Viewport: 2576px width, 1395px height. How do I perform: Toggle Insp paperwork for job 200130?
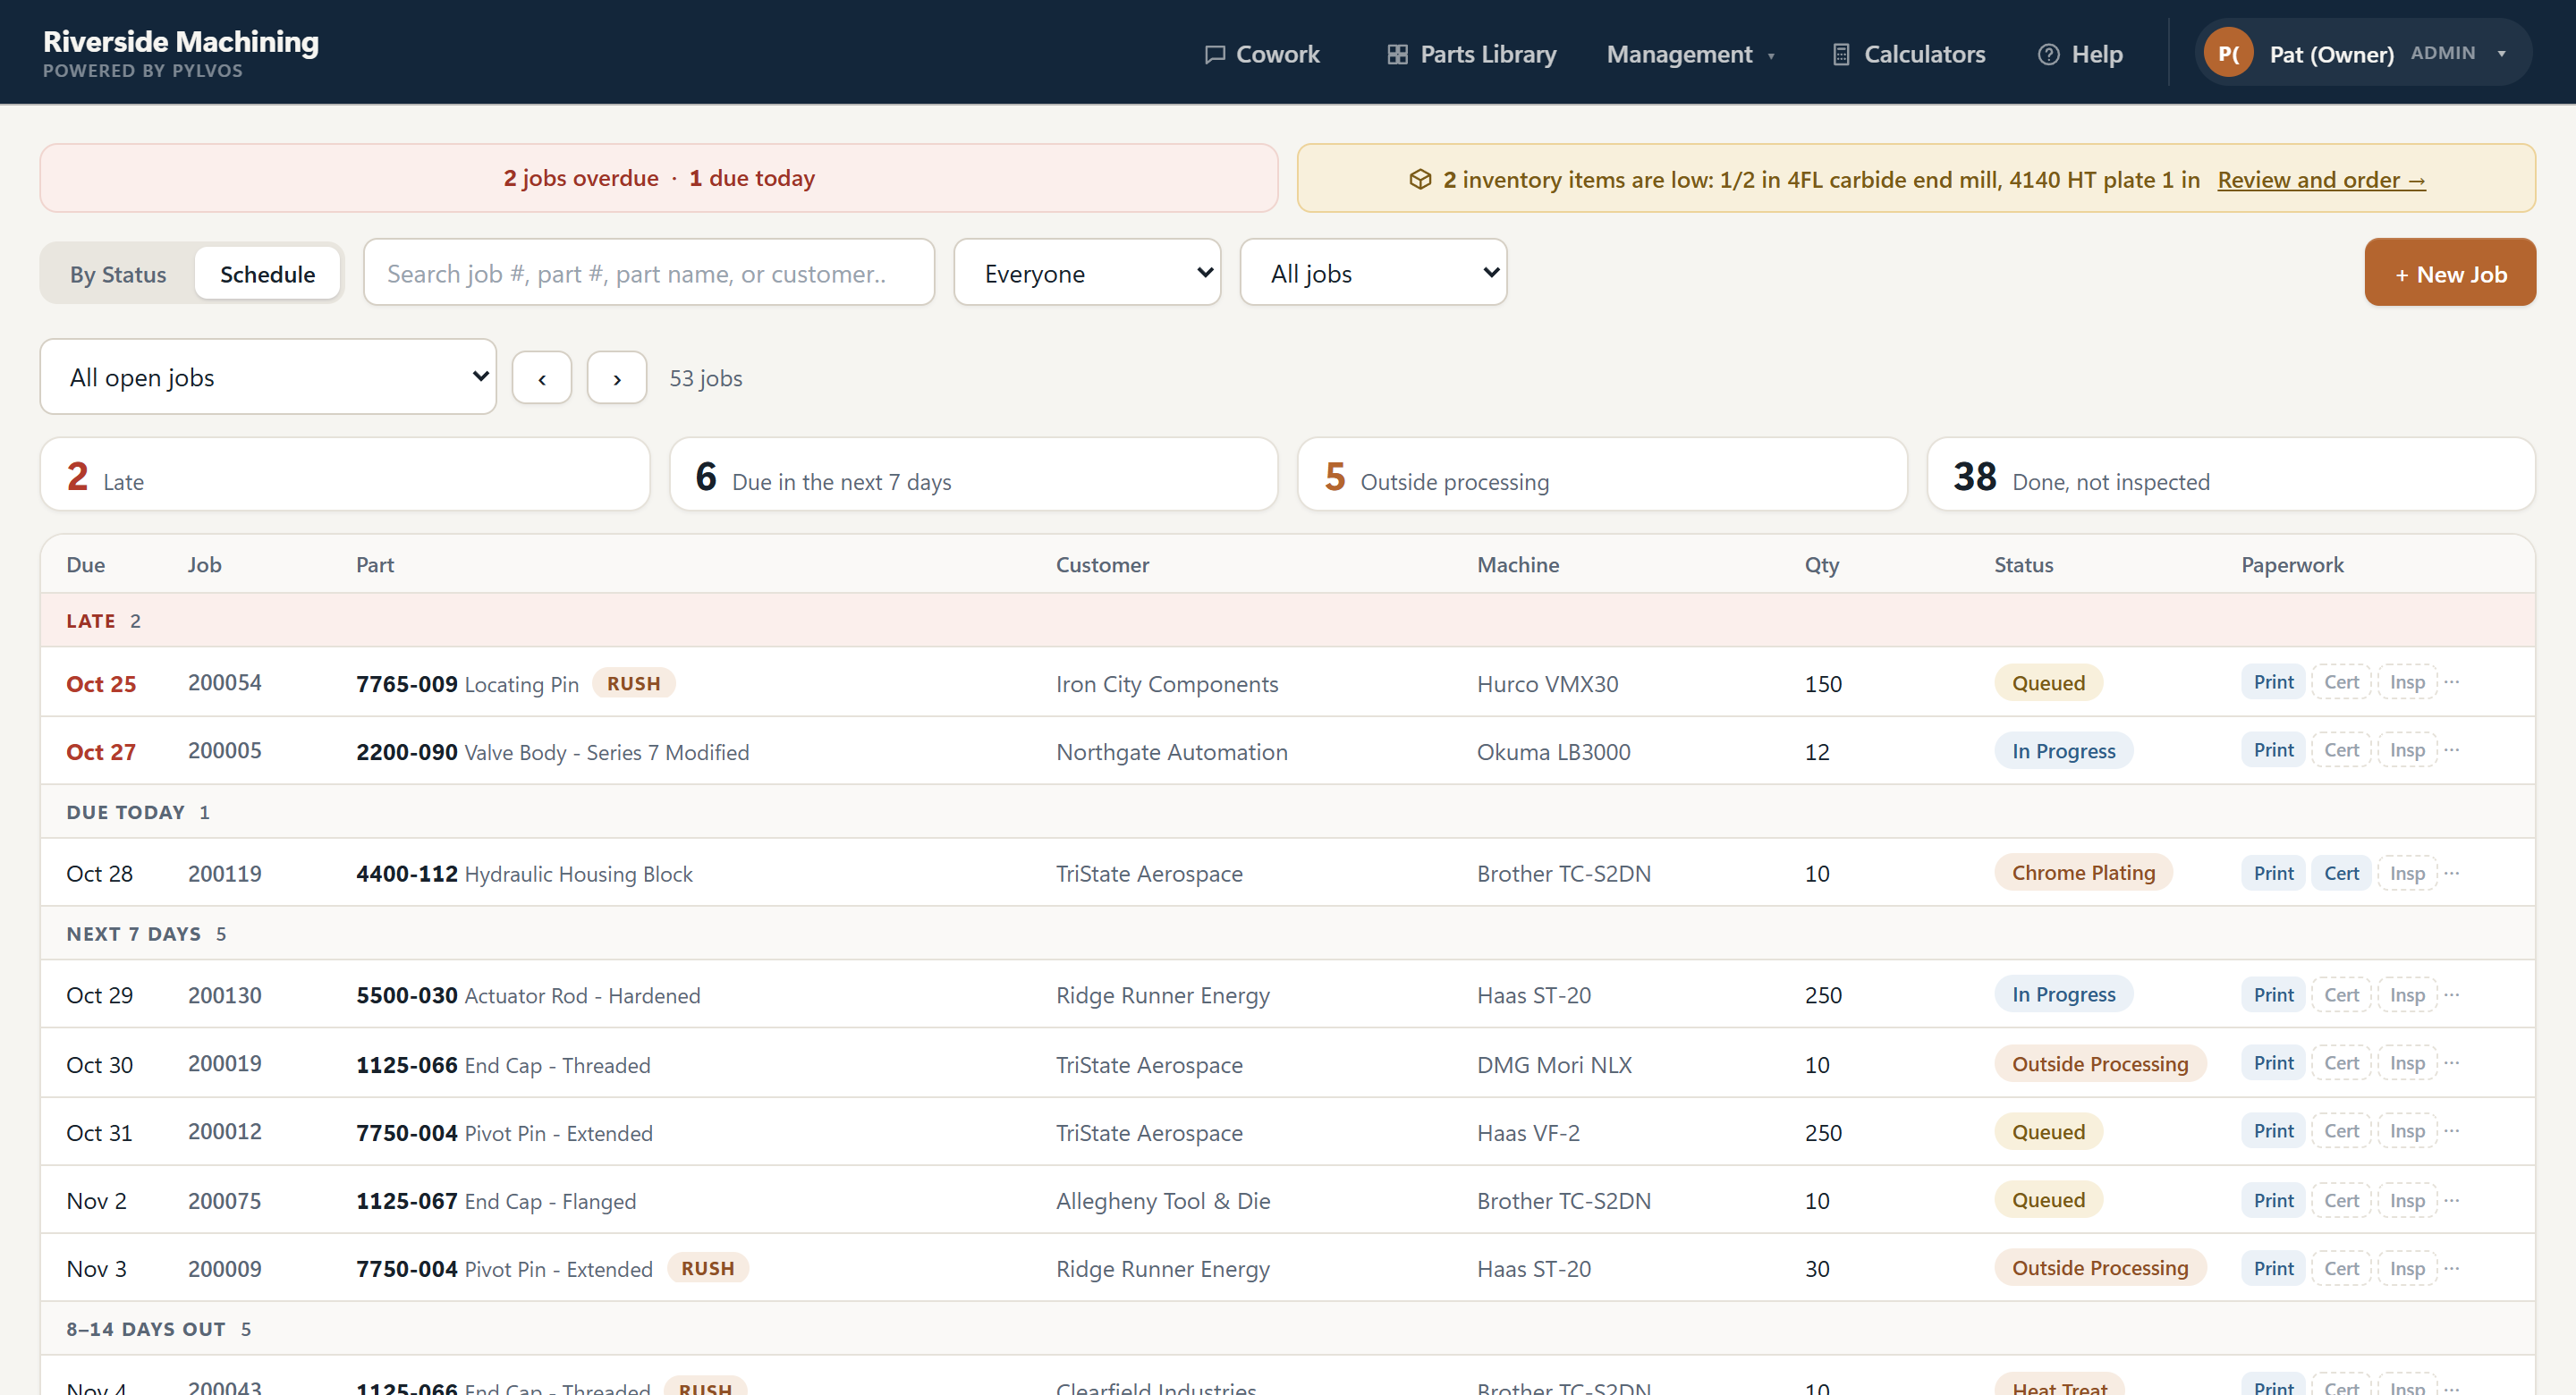2407,995
